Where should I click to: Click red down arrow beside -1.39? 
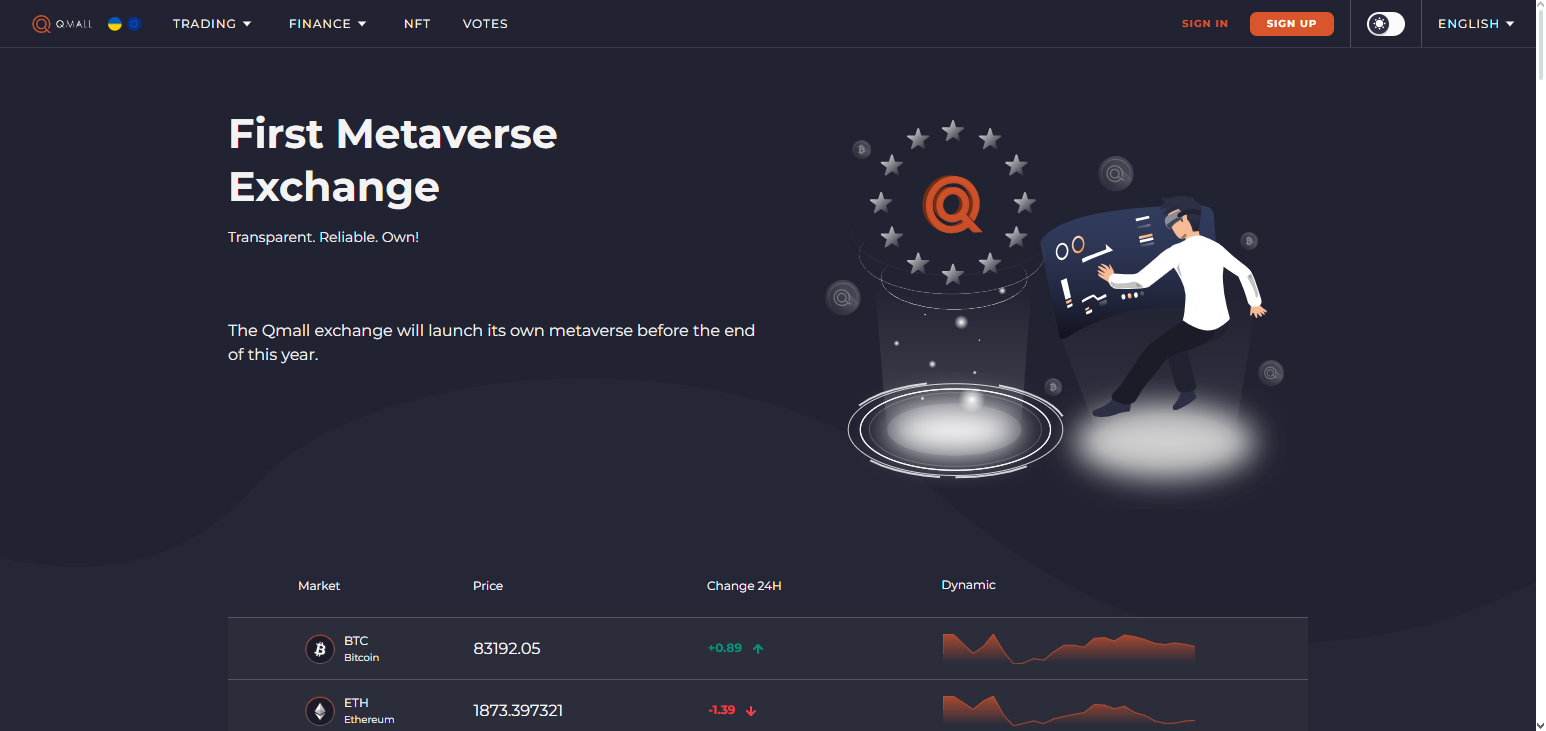[751, 711]
